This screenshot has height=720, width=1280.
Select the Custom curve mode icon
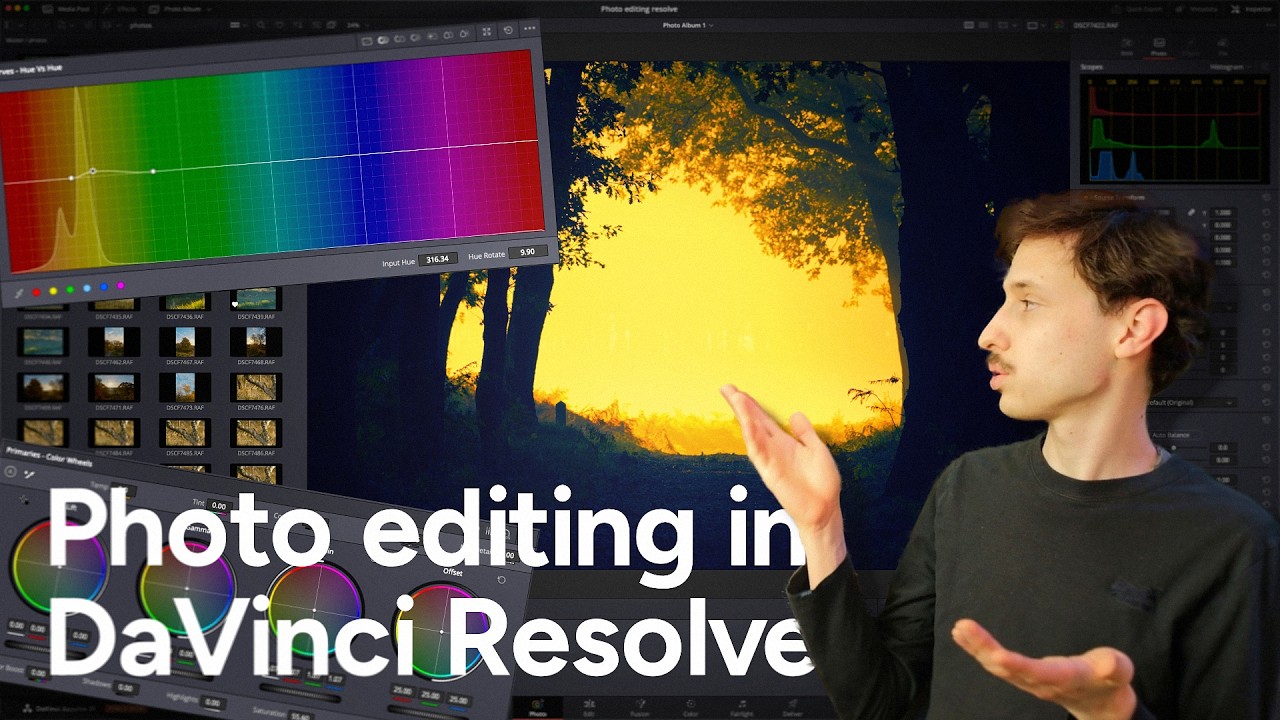pyautogui.click(x=367, y=41)
